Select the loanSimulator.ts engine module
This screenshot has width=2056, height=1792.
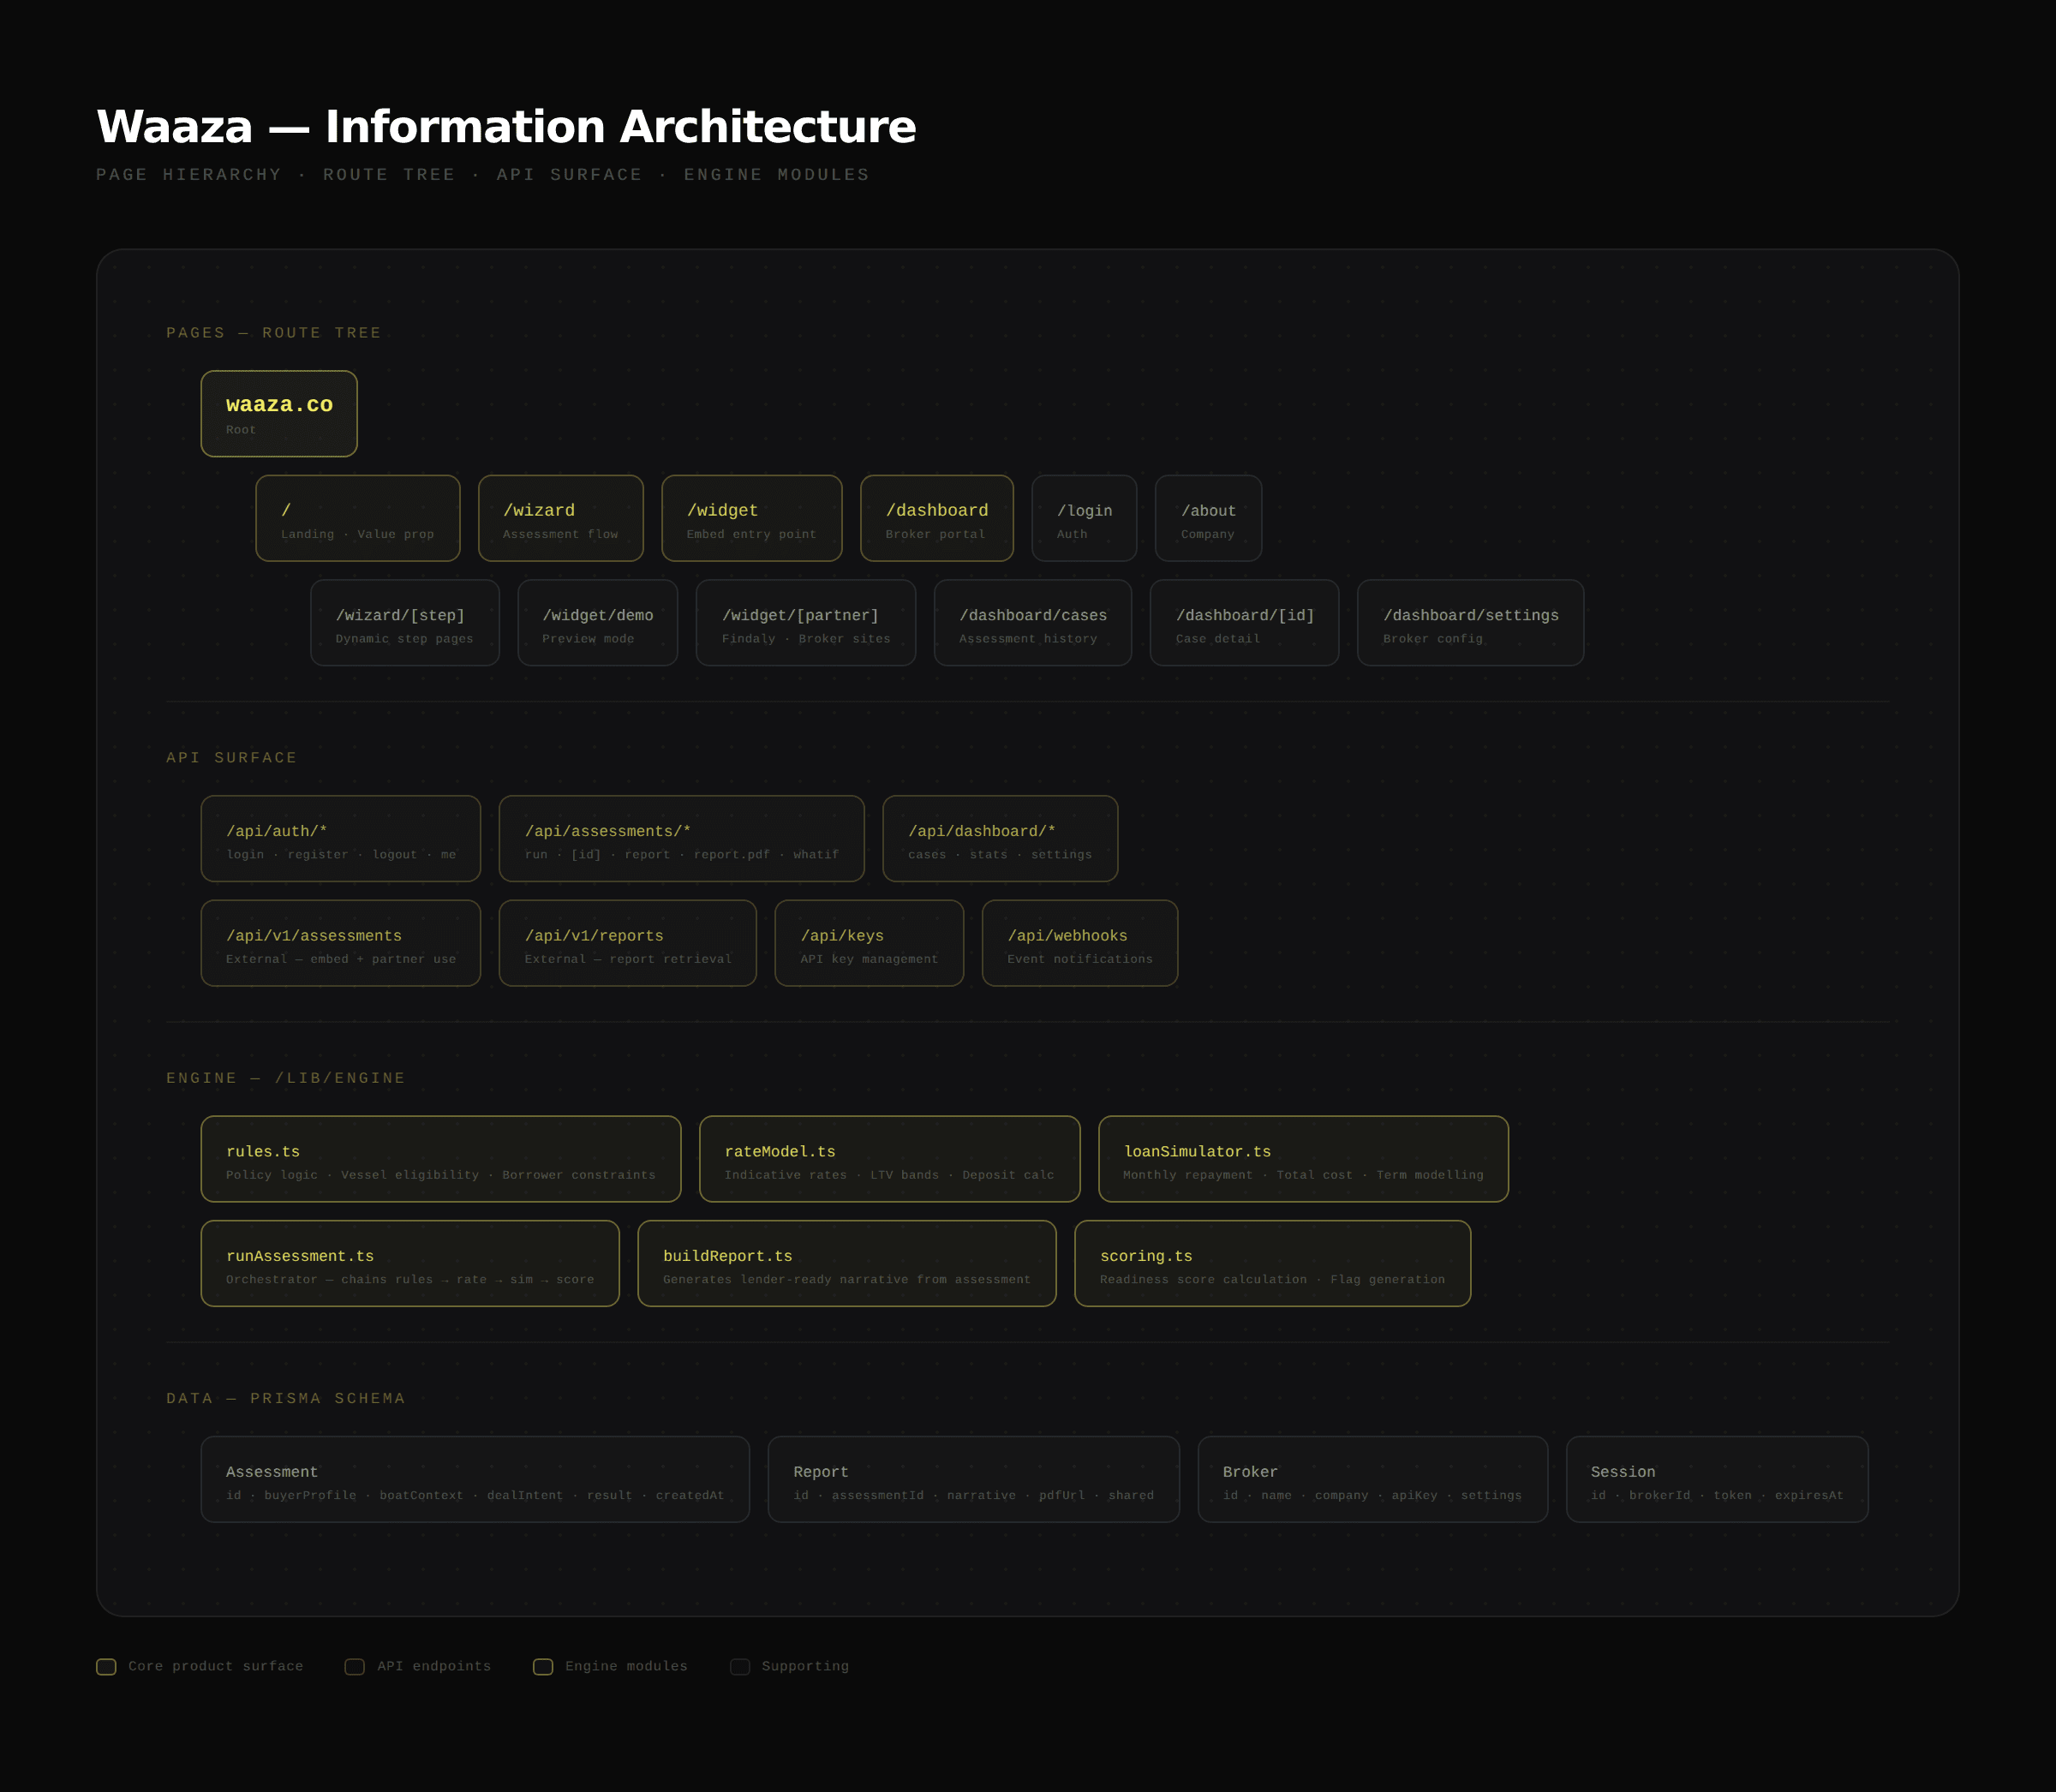1302,1159
